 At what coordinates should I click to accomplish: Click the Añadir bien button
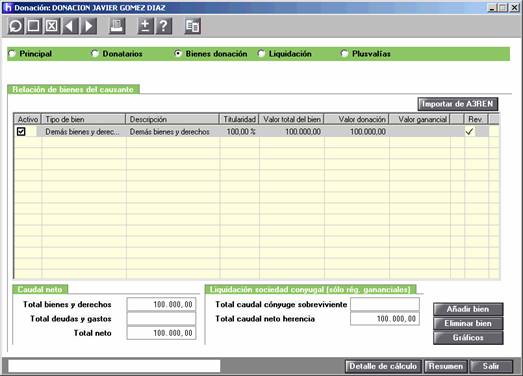coord(468,309)
